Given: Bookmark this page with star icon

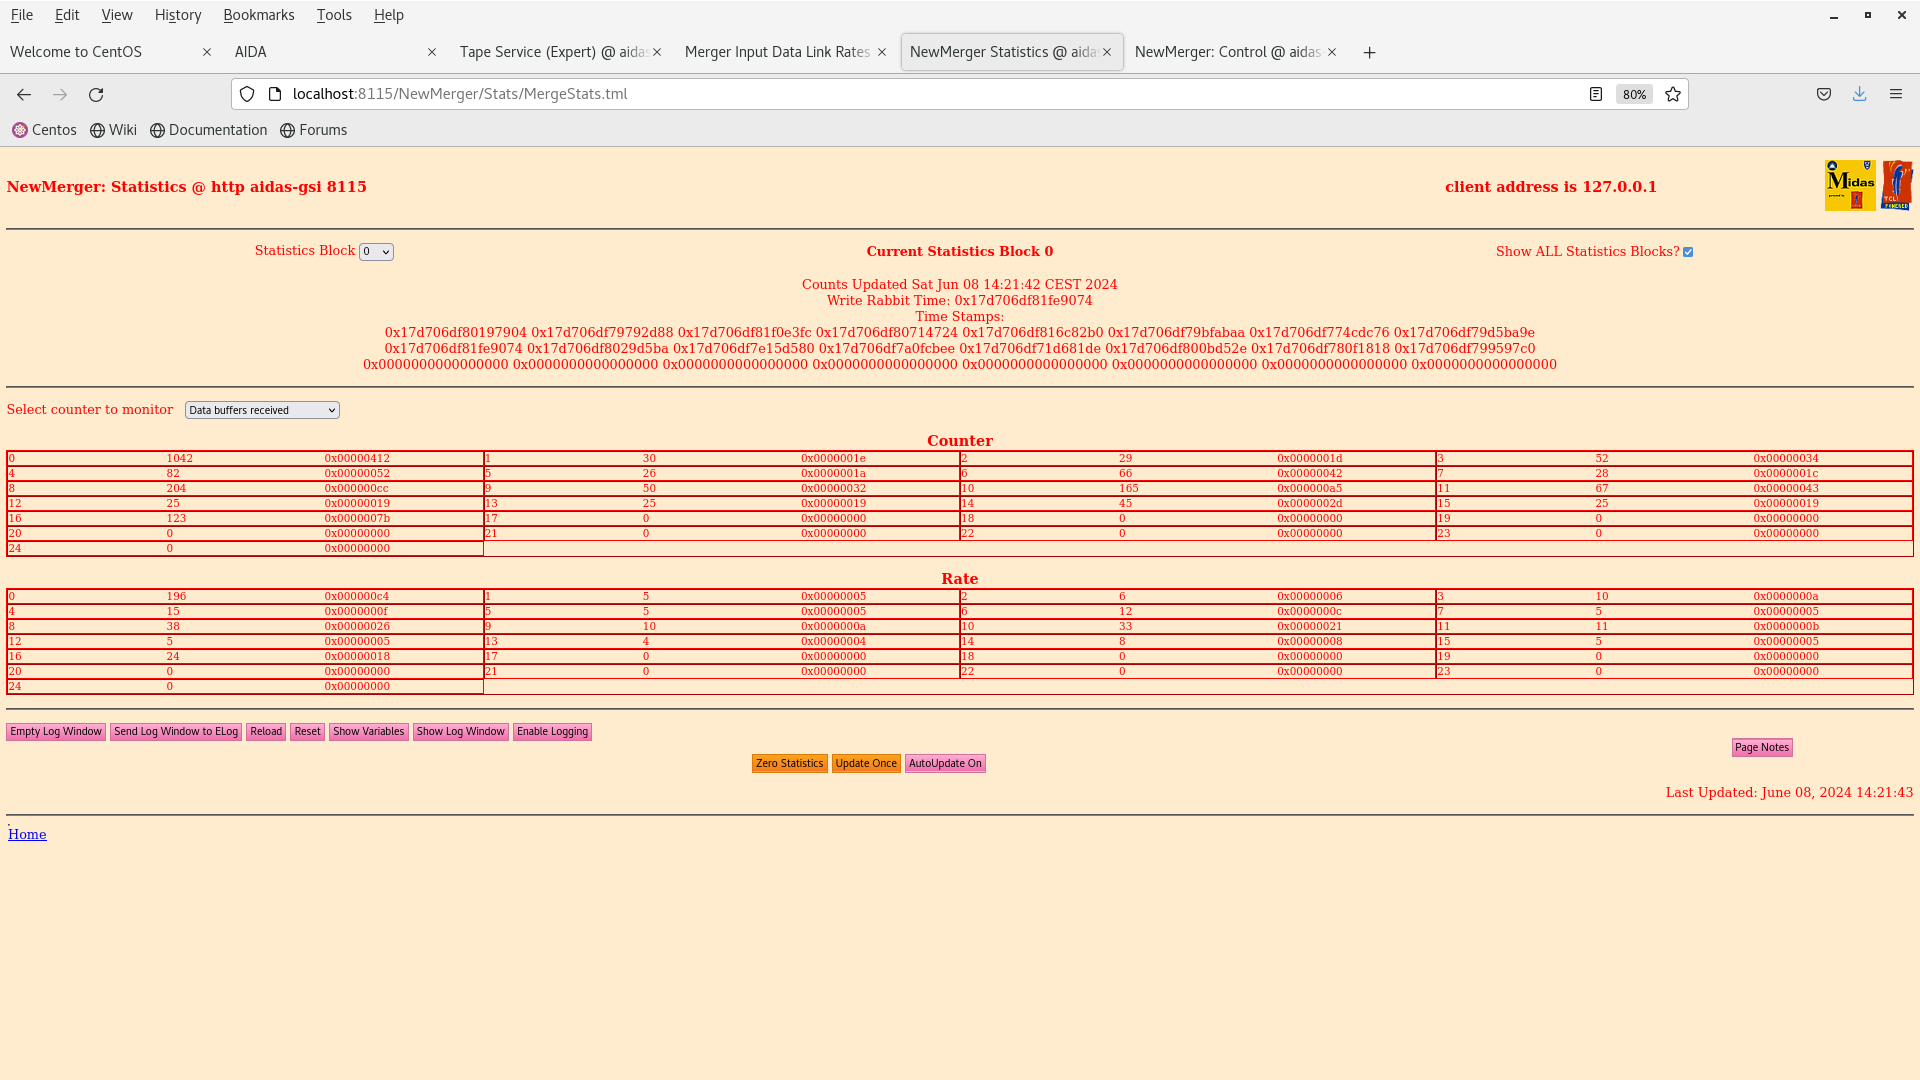Looking at the screenshot, I should click(1673, 94).
